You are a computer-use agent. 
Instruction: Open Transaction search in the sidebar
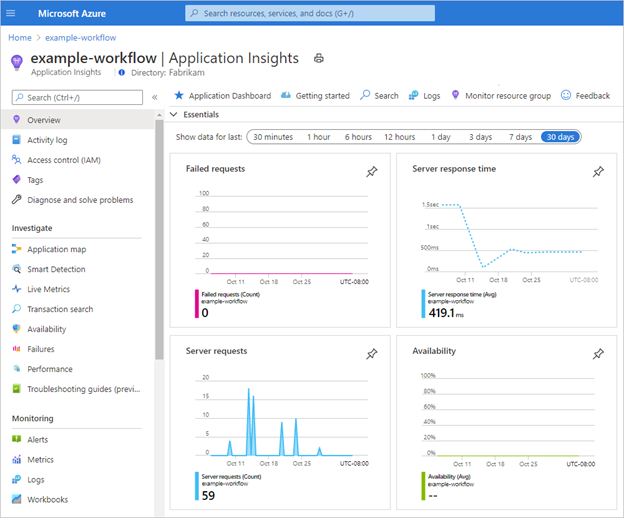(x=60, y=309)
